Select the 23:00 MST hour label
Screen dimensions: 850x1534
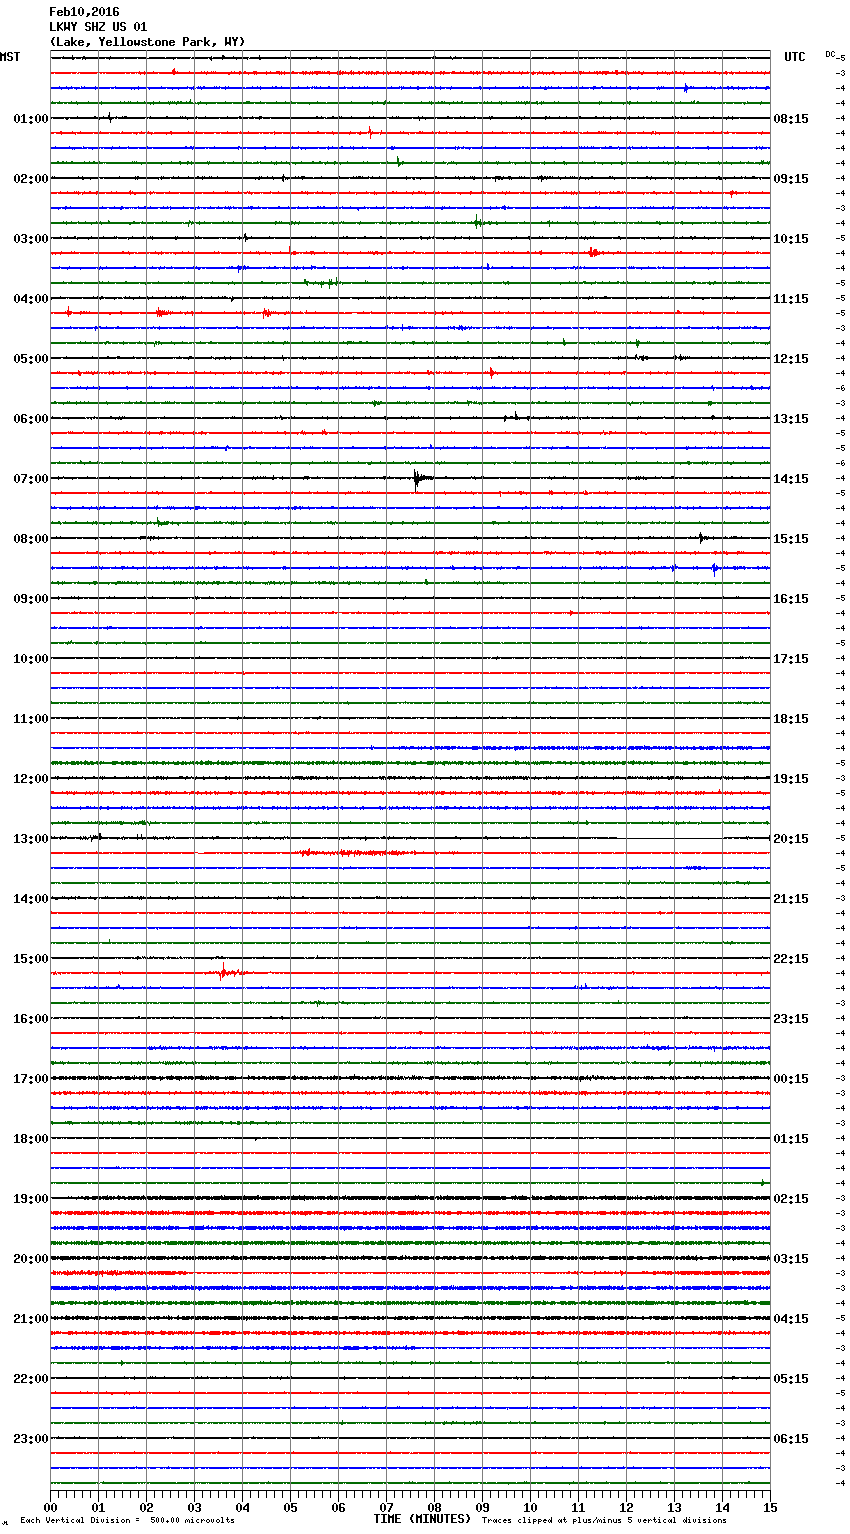pyautogui.click(x=31, y=1439)
